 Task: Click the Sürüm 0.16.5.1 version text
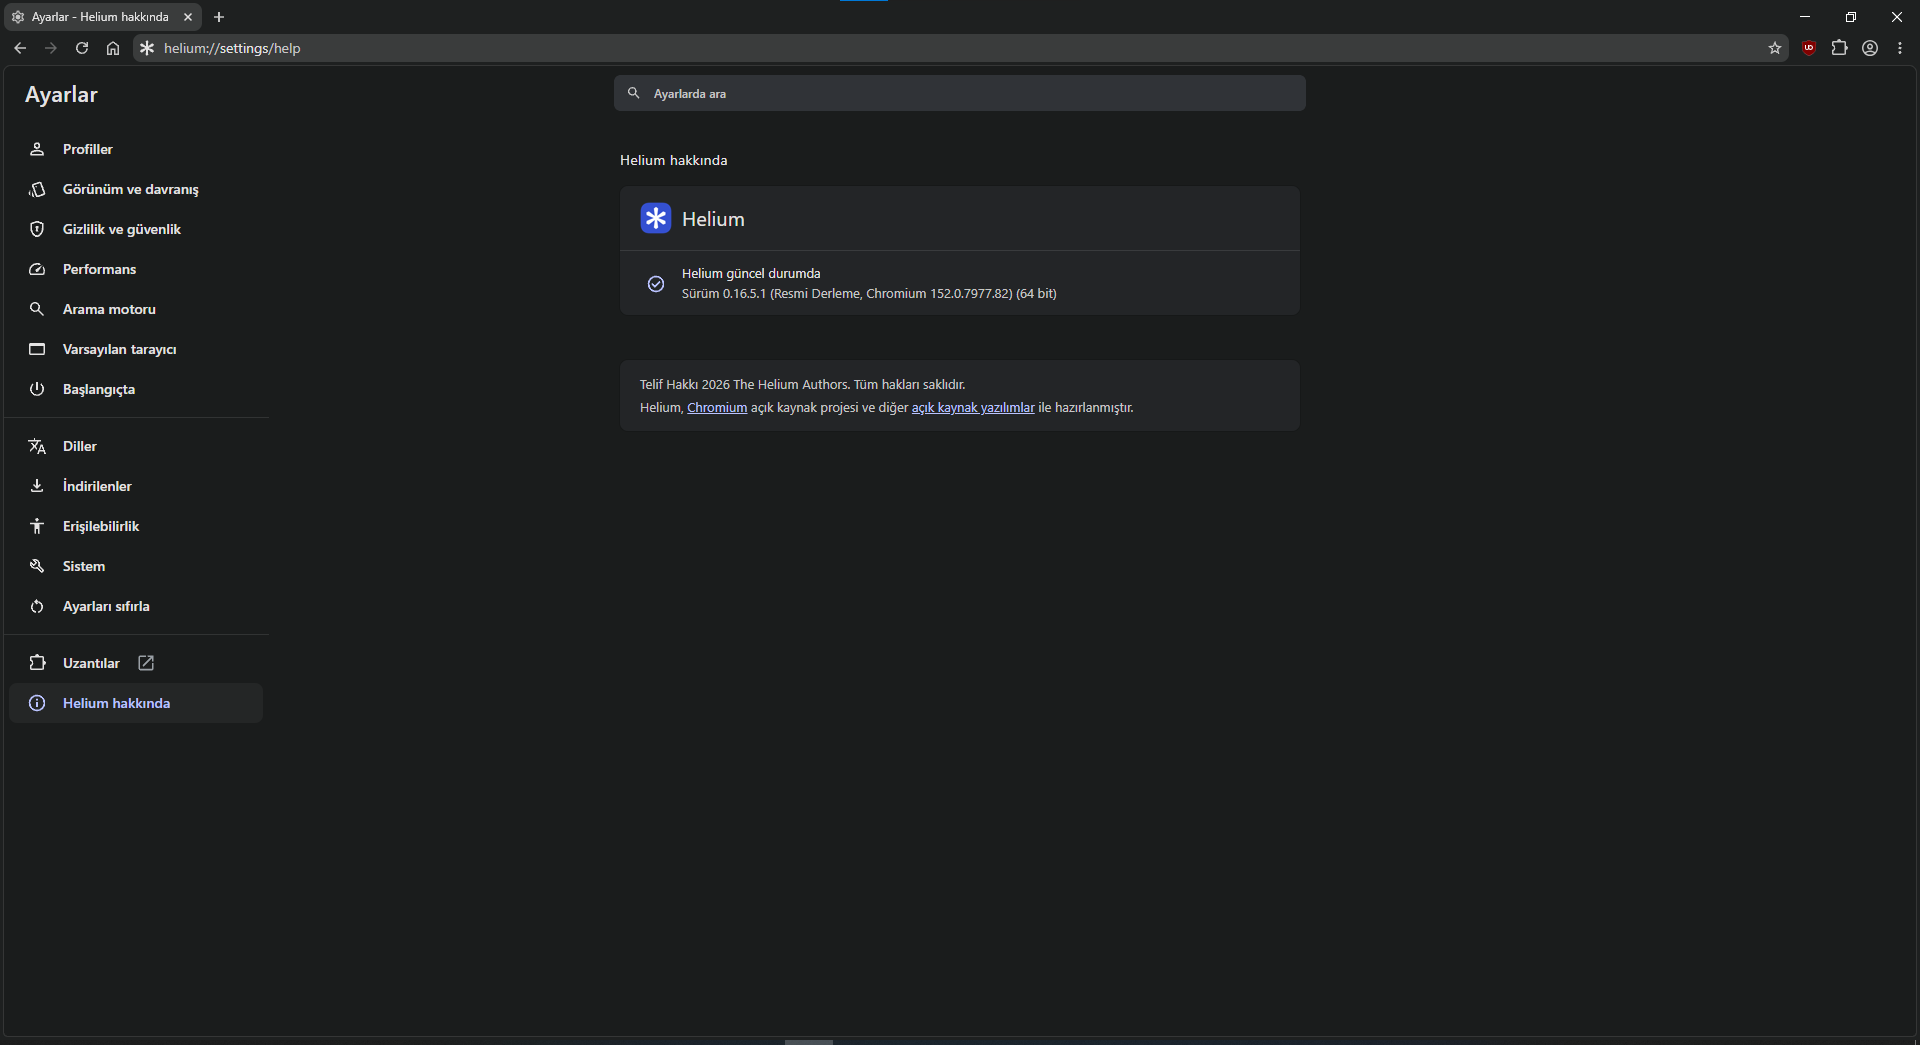pyautogui.click(x=869, y=294)
